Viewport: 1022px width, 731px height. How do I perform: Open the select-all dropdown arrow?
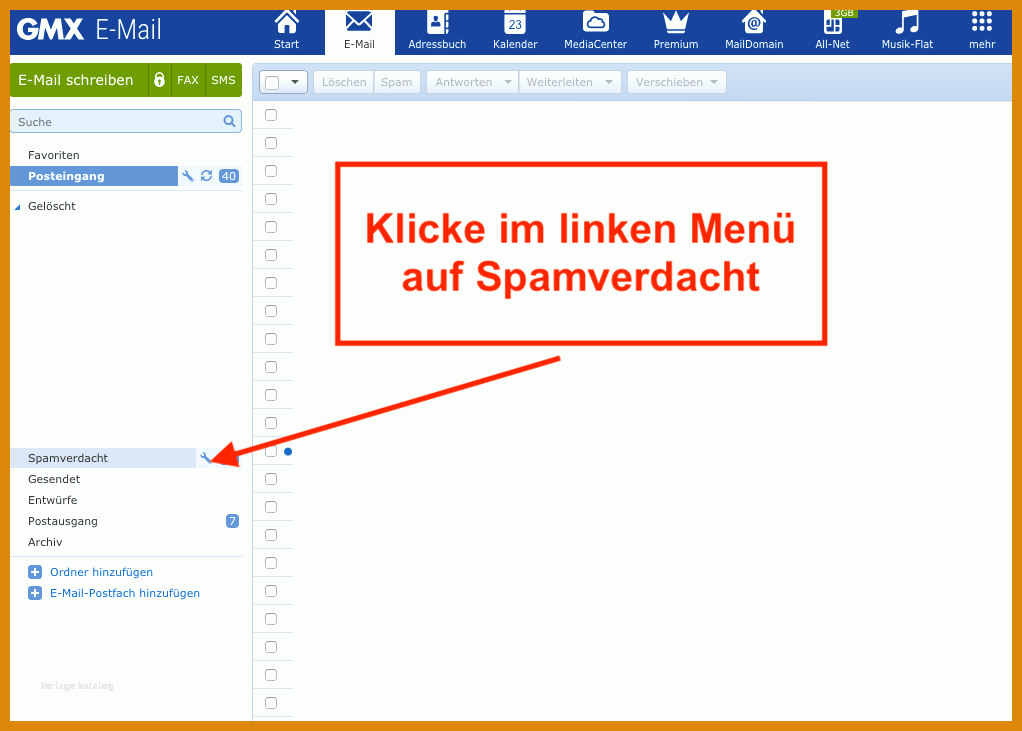[x=295, y=82]
